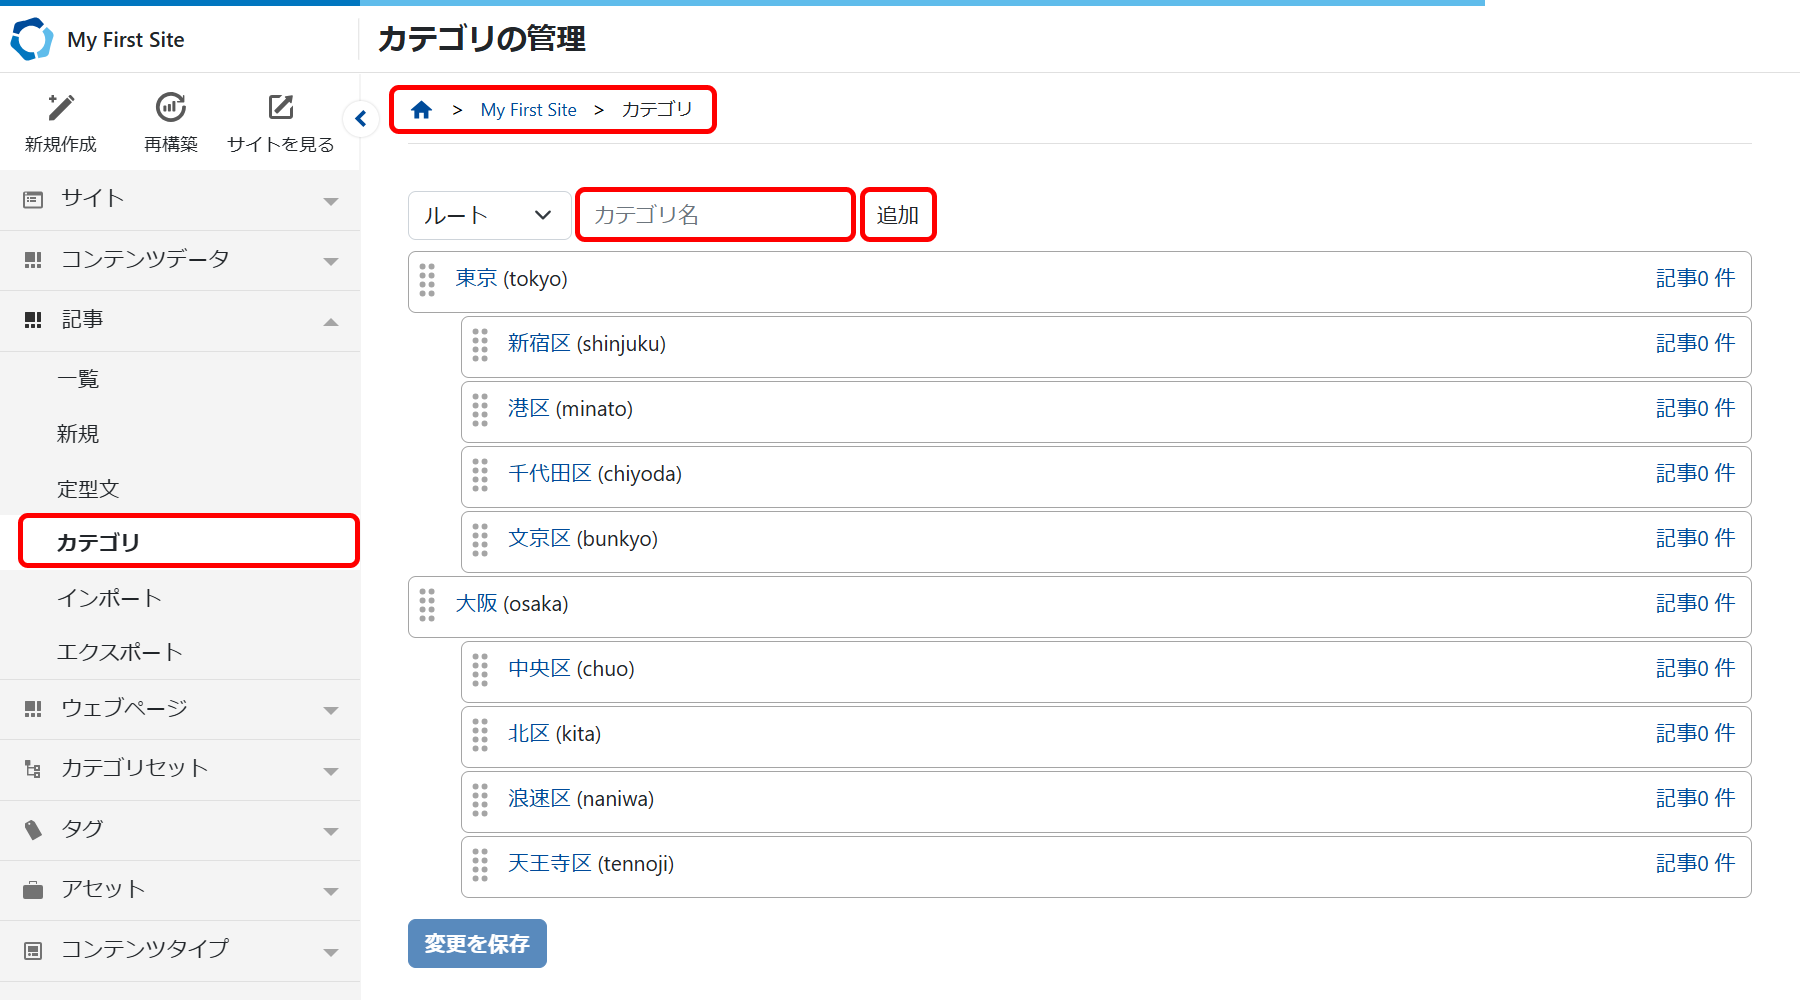Focus the カテゴリ名 text field
1800x1000 pixels.
click(x=715, y=215)
